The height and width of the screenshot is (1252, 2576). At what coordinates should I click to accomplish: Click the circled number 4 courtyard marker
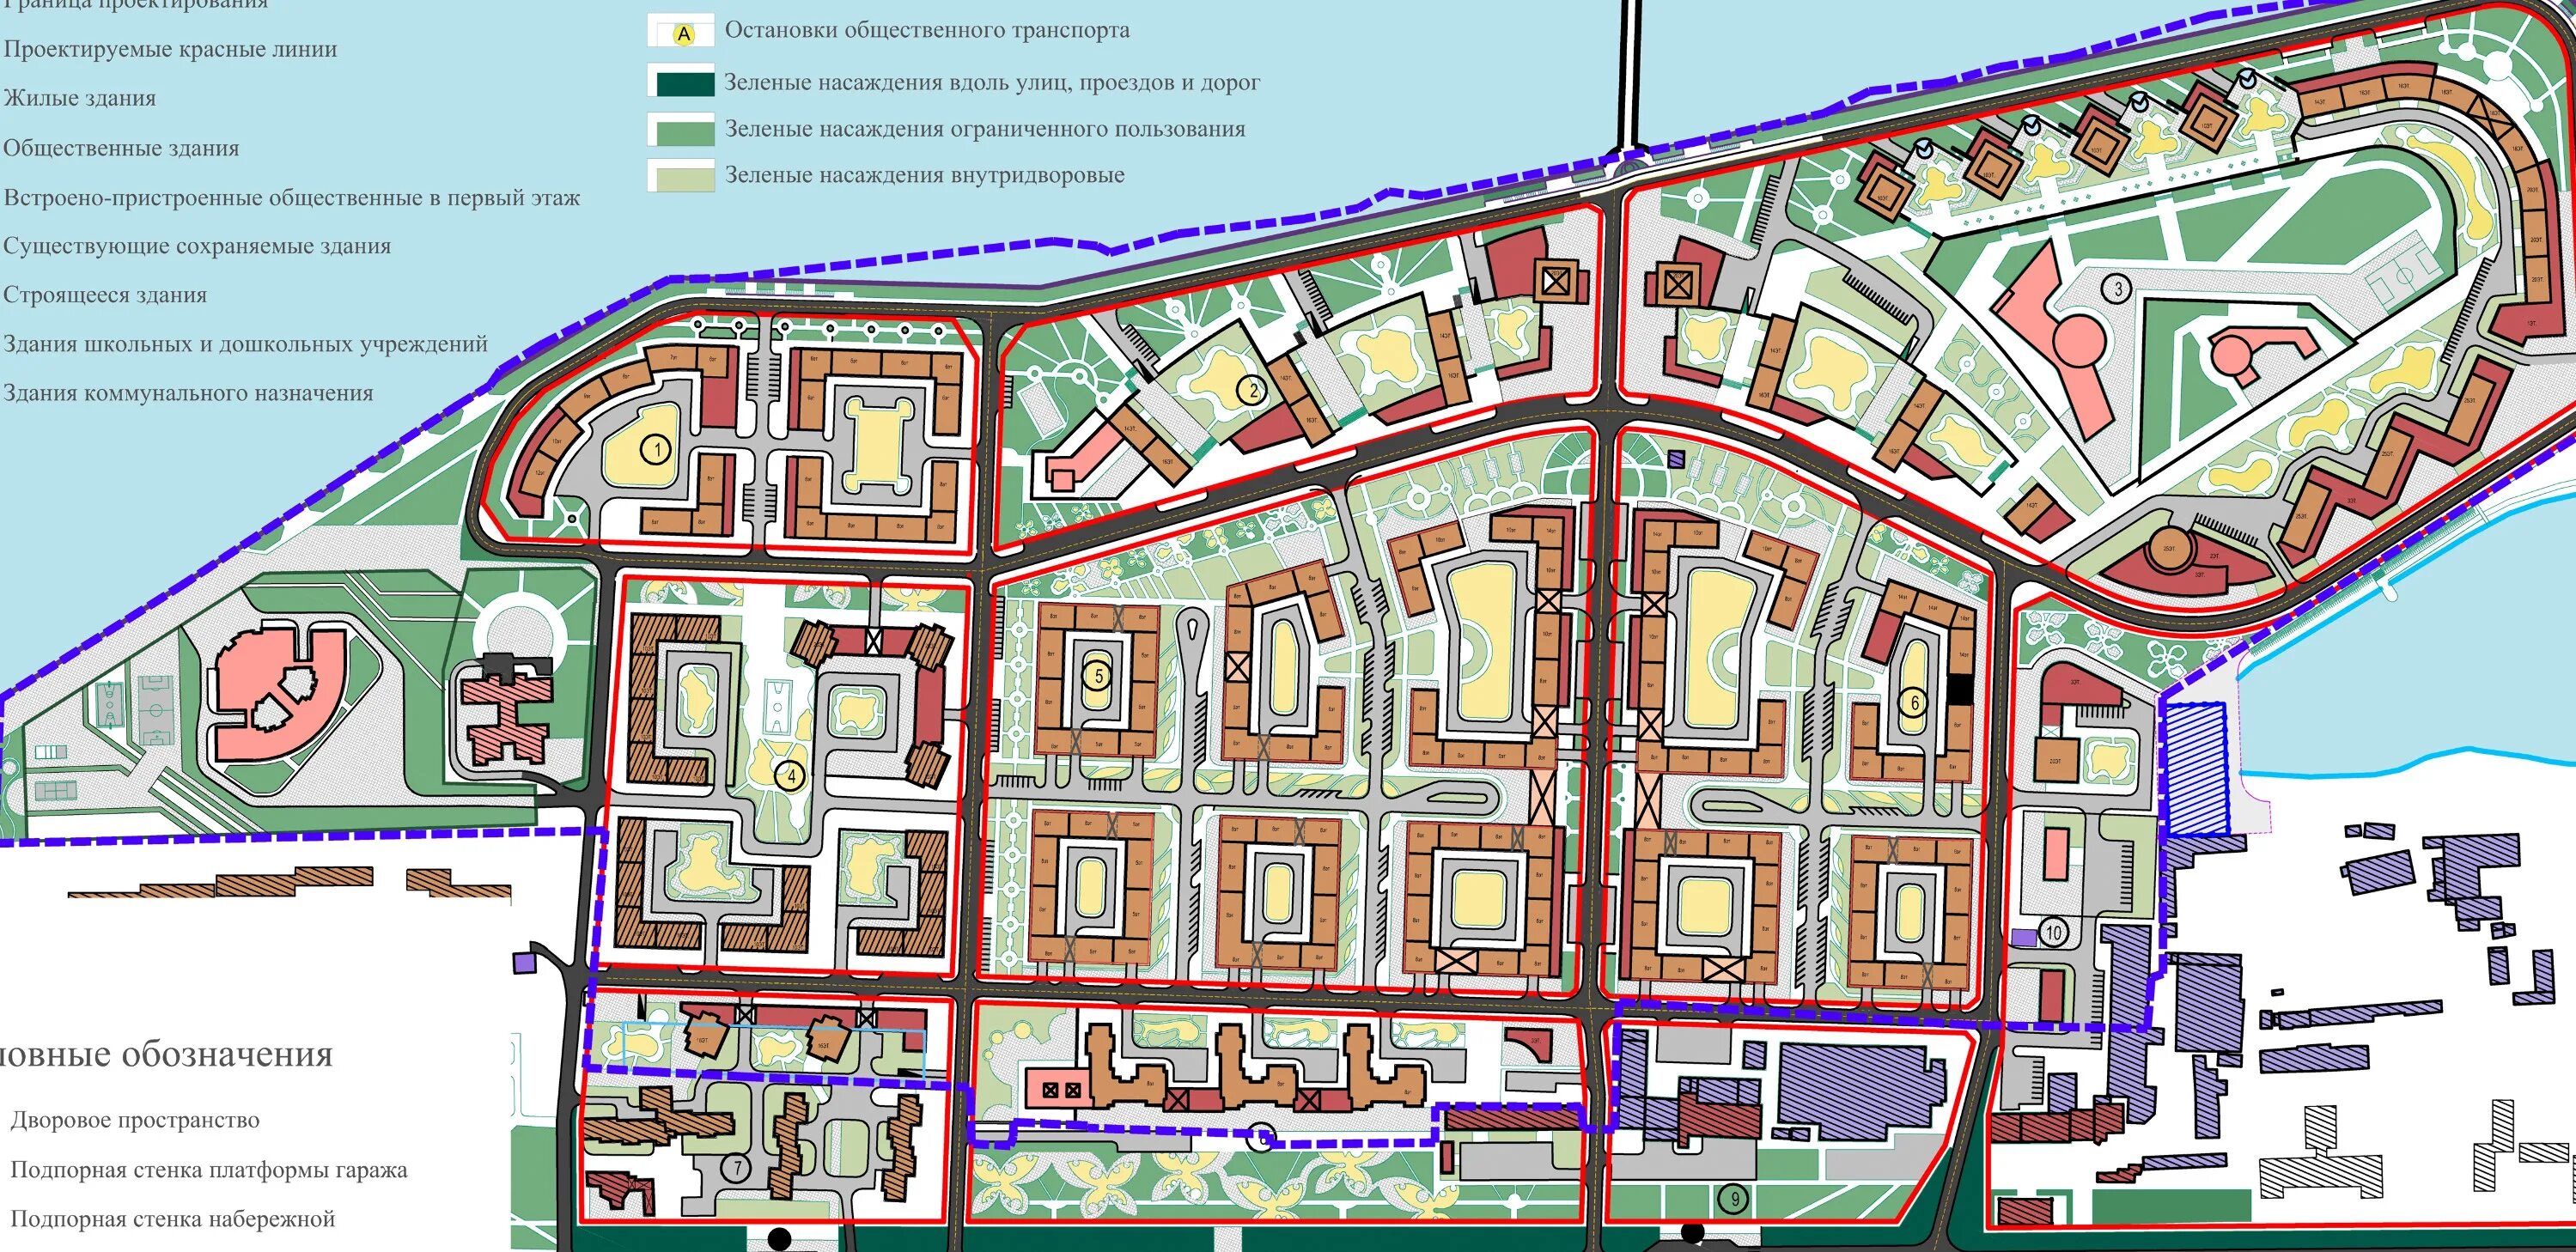(x=791, y=775)
